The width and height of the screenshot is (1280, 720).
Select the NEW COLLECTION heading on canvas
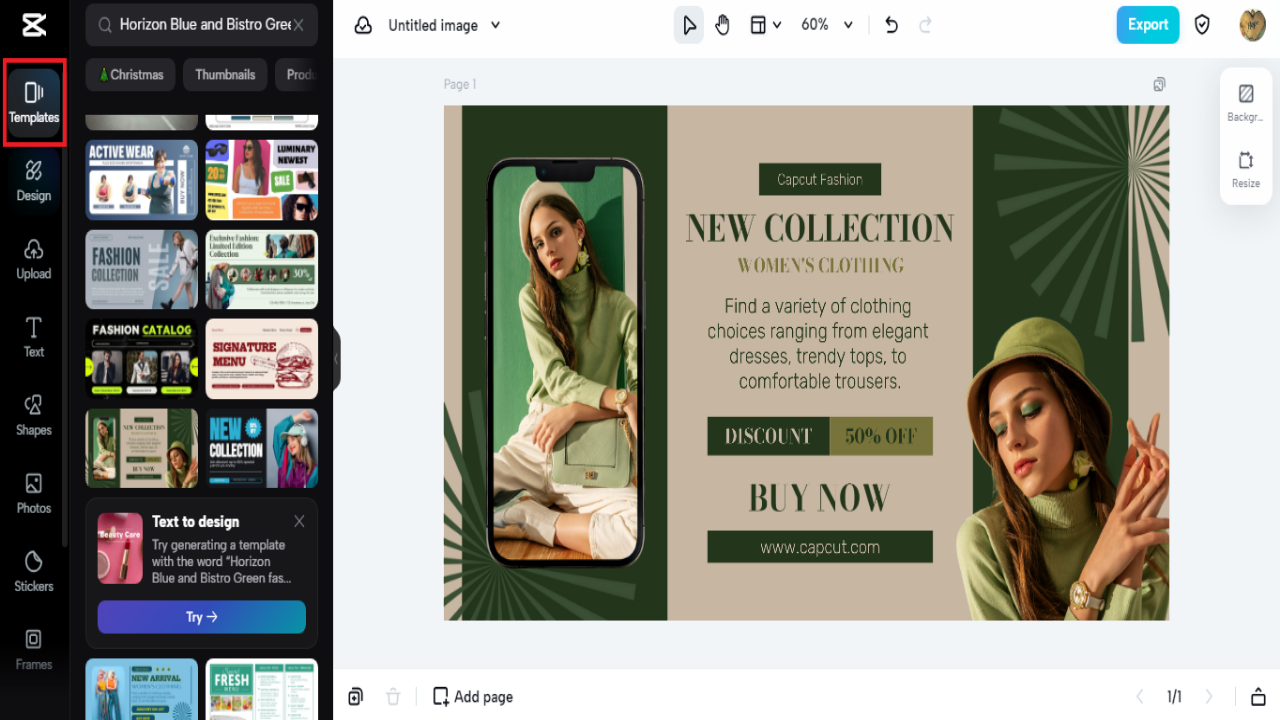coord(820,228)
